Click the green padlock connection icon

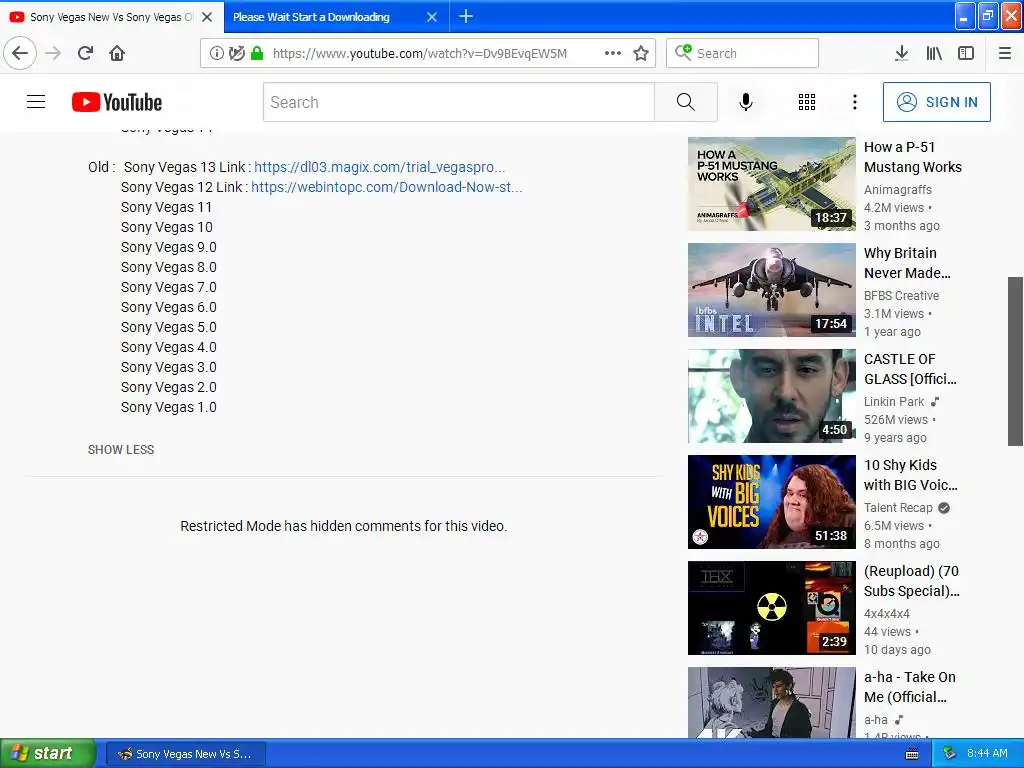click(x=257, y=54)
